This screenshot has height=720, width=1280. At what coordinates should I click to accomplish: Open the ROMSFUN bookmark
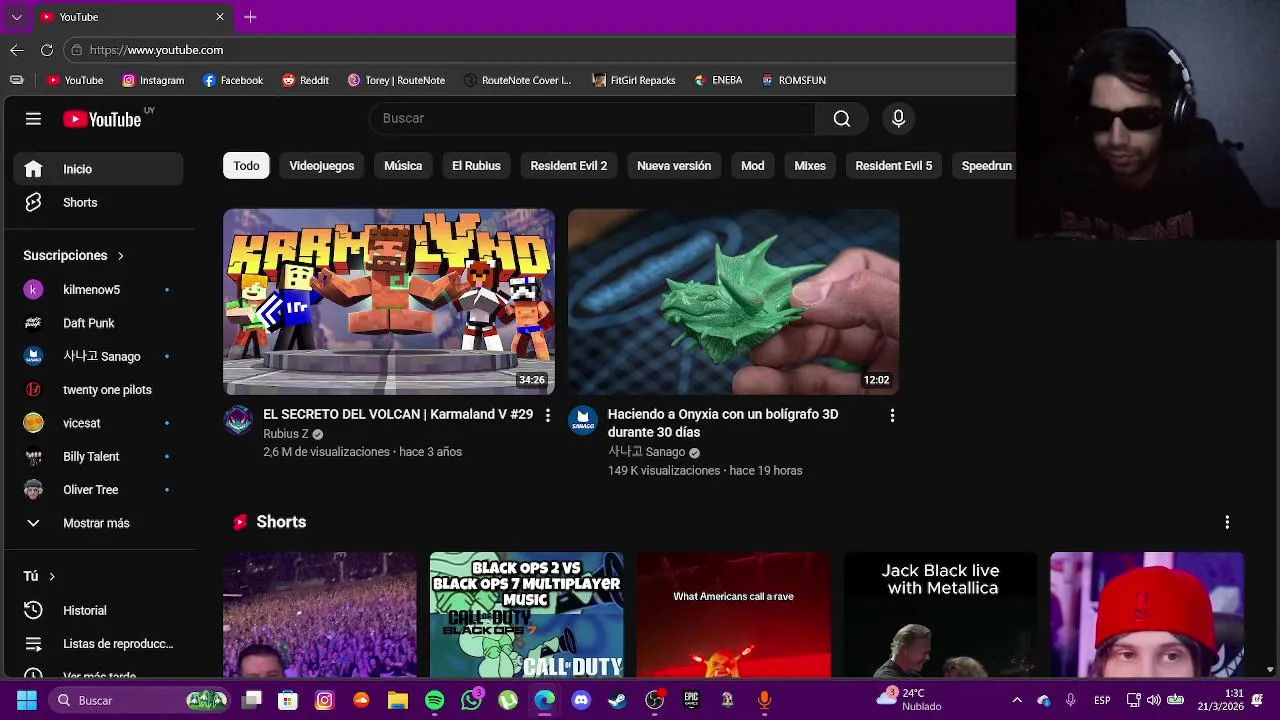coord(794,80)
